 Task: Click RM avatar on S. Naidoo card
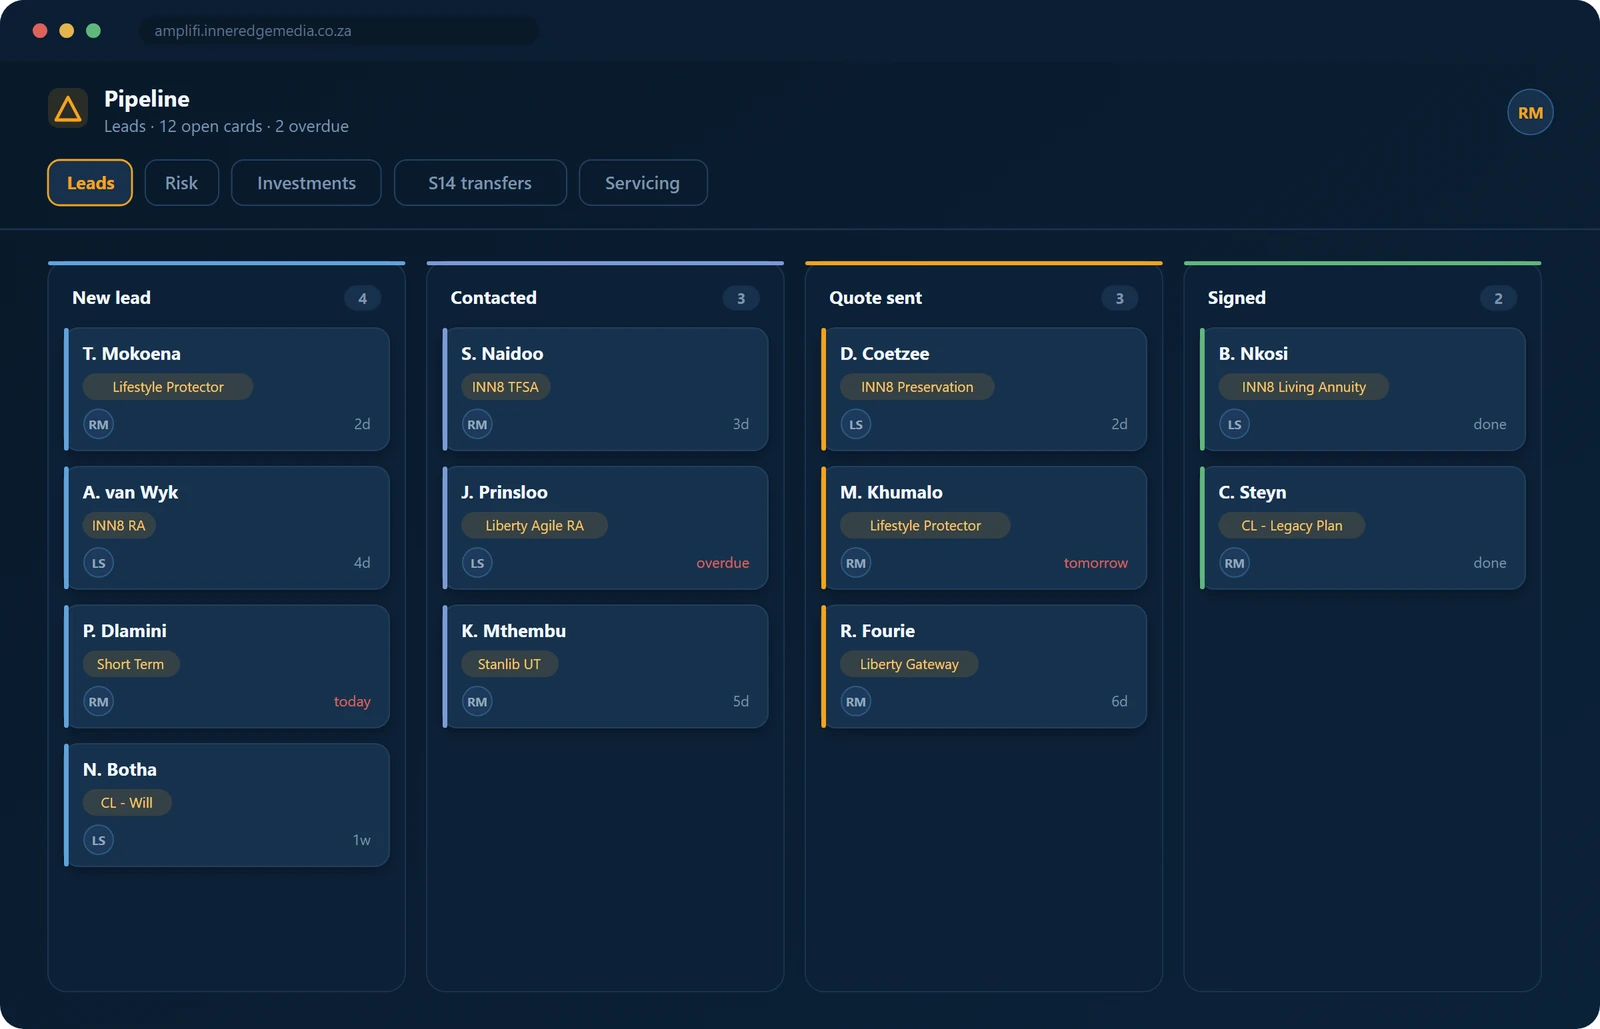coord(477,424)
